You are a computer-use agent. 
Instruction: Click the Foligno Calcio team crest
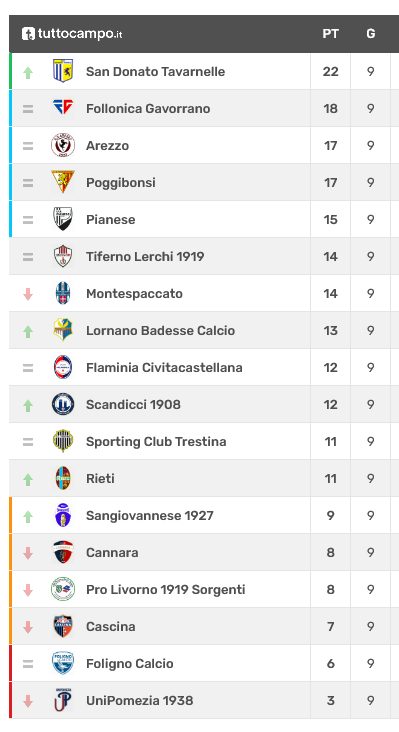pos(63,663)
